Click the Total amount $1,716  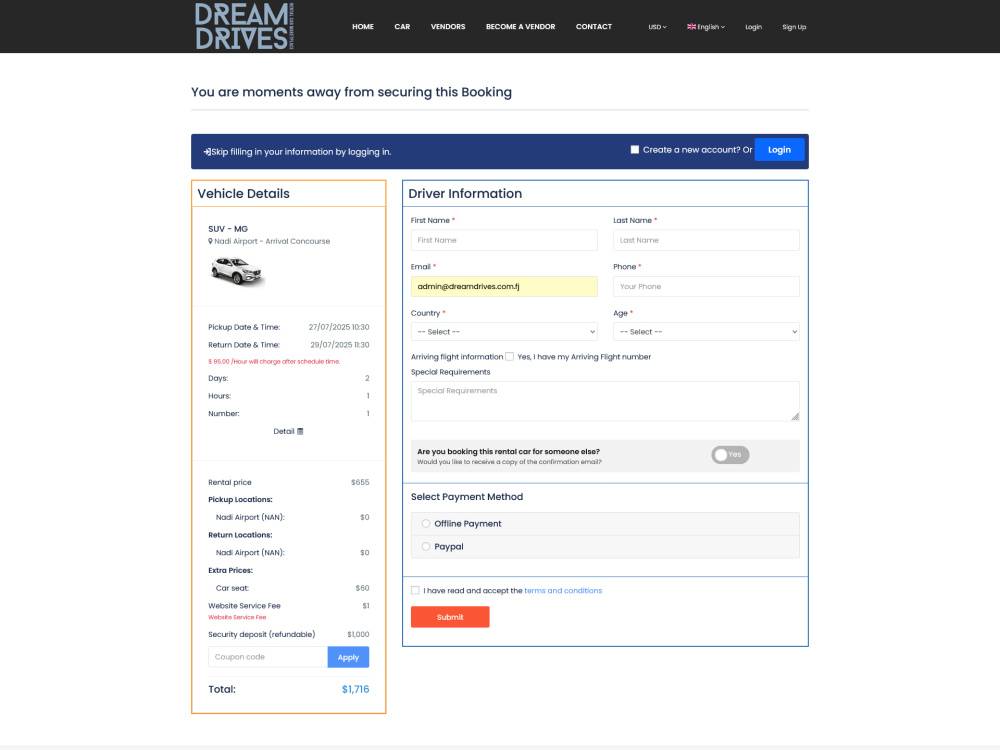[355, 689]
